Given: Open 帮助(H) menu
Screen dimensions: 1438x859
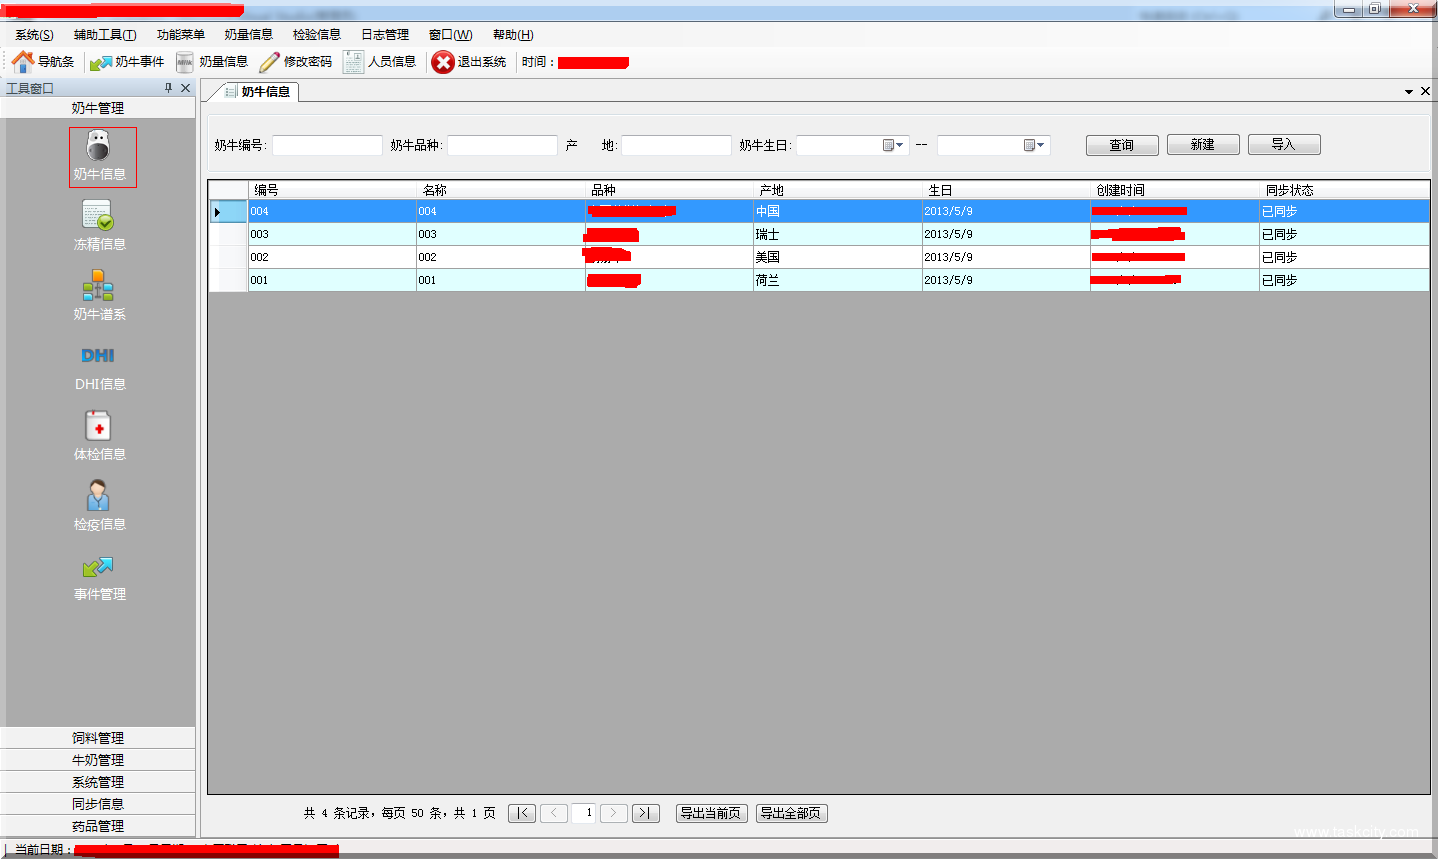Looking at the screenshot, I should [513, 35].
